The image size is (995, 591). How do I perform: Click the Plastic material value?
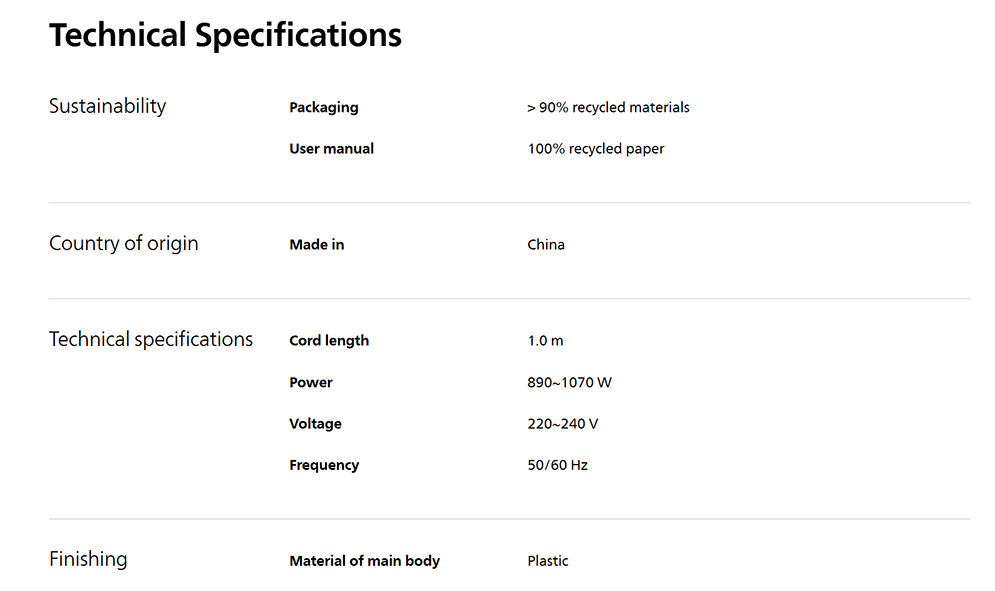pyautogui.click(x=548, y=561)
